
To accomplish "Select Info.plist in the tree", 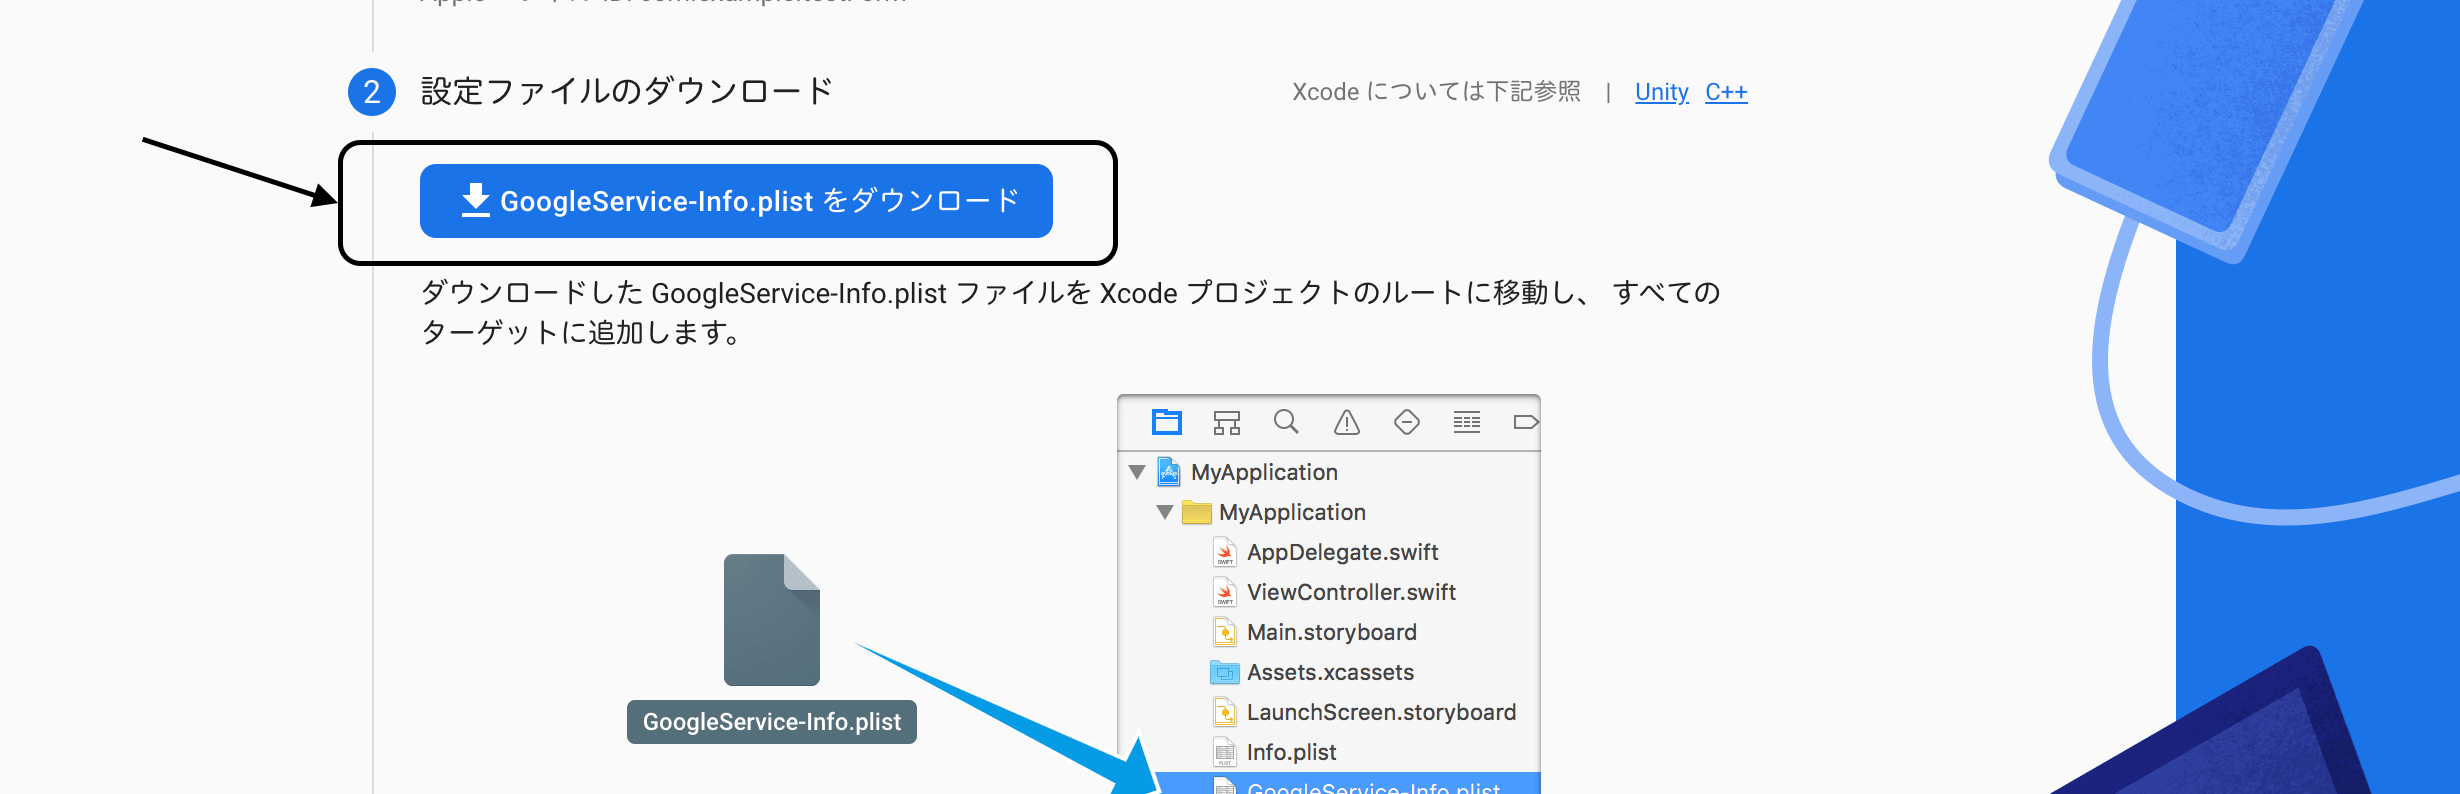I will [1291, 752].
